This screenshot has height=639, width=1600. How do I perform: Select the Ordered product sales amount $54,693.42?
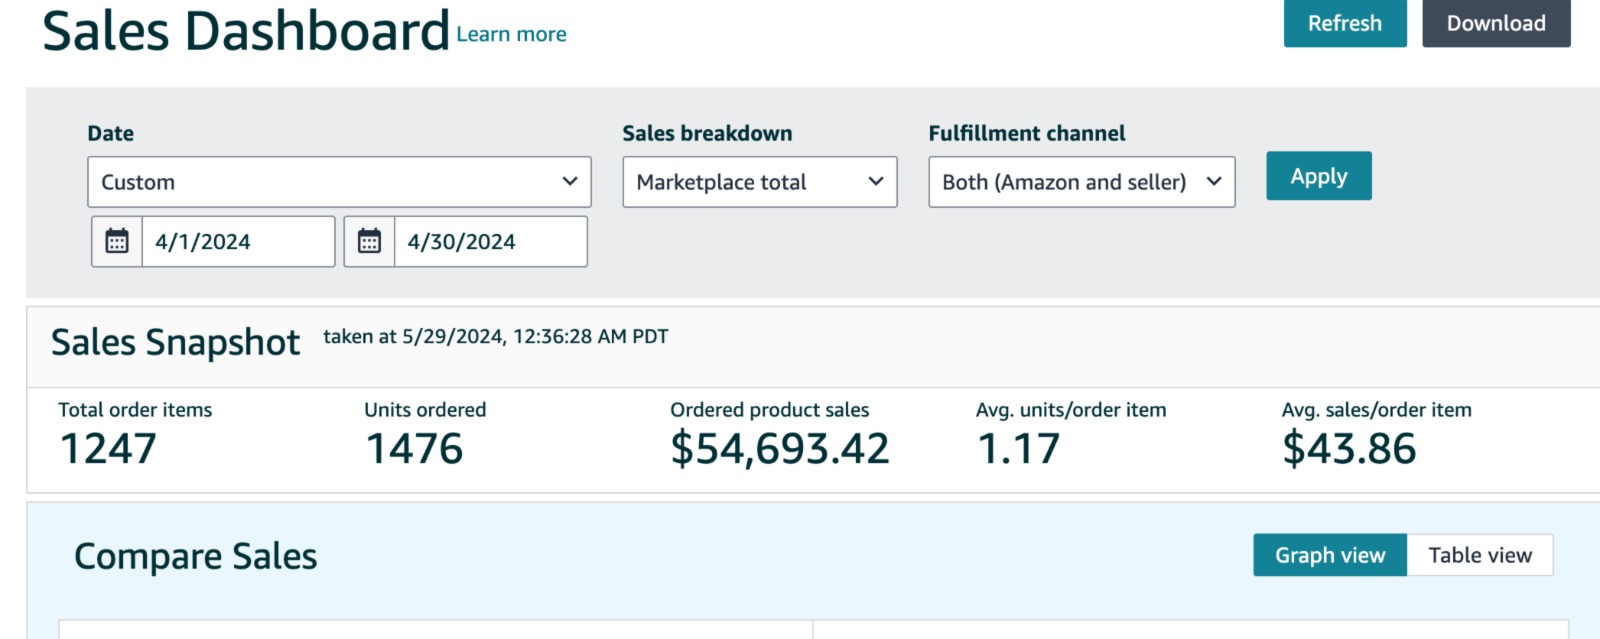(x=779, y=449)
